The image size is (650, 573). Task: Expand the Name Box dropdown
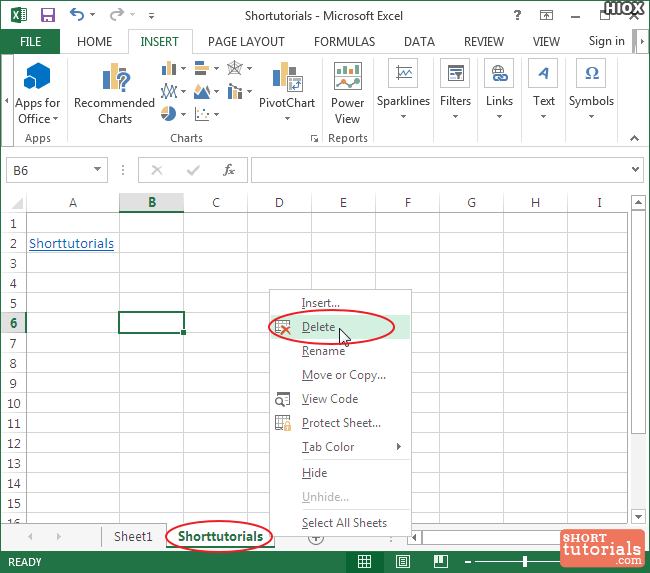pos(97,169)
